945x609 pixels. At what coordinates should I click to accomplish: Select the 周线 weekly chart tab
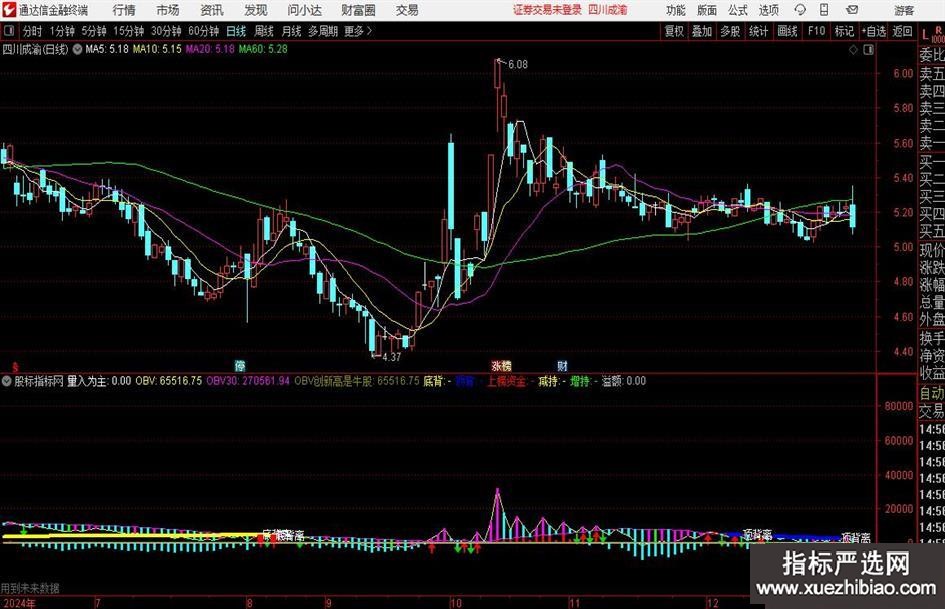click(x=264, y=31)
